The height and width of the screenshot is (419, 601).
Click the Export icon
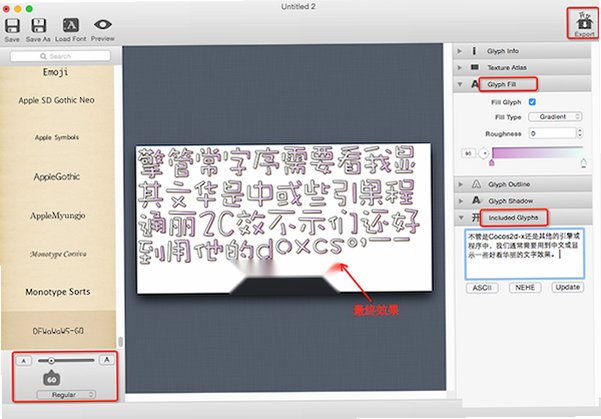[585, 22]
